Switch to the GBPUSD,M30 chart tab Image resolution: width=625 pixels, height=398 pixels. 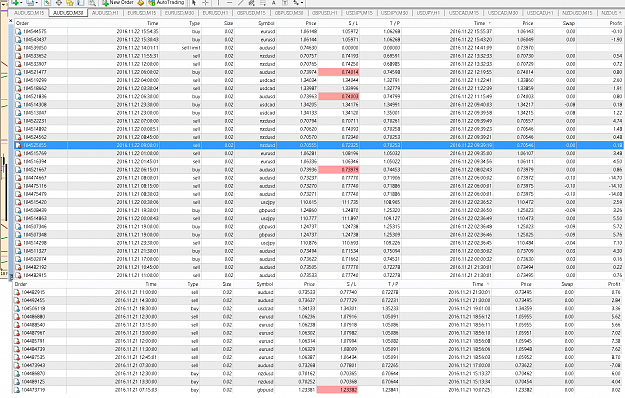[289, 13]
